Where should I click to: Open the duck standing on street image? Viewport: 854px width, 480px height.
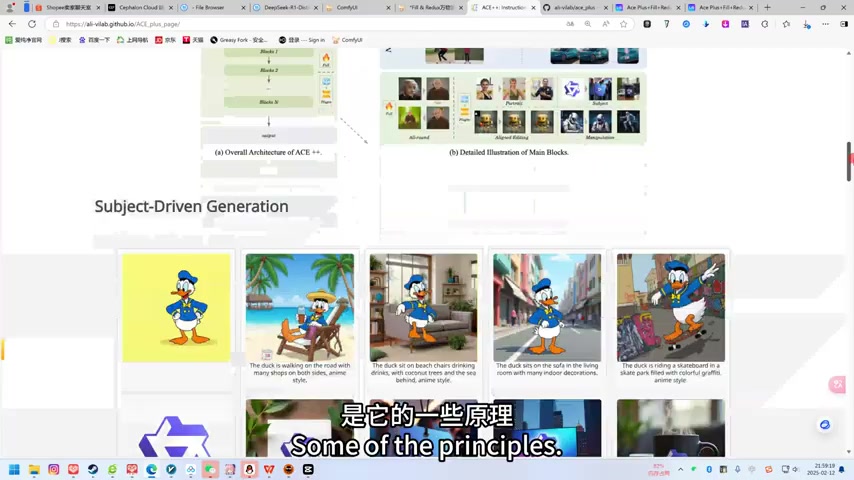tap(547, 307)
